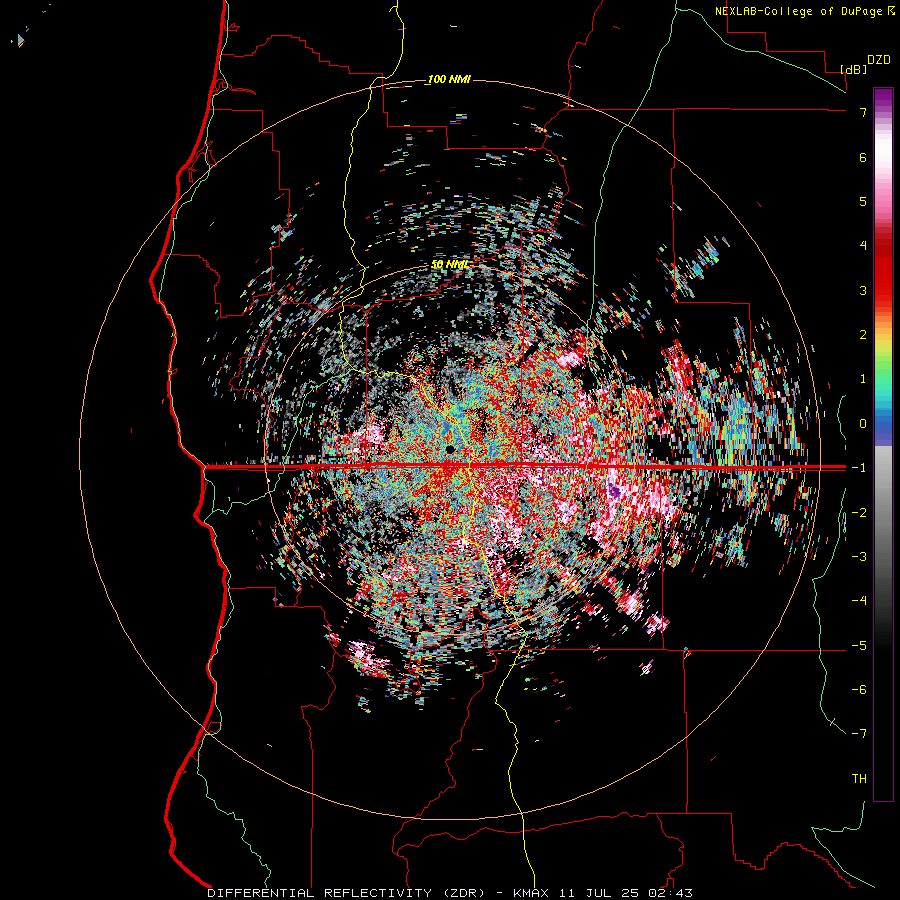The width and height of the screenshot is (900, 900).
Task: Click the 4 value on the color scale
Action: [x=863, y=246]
